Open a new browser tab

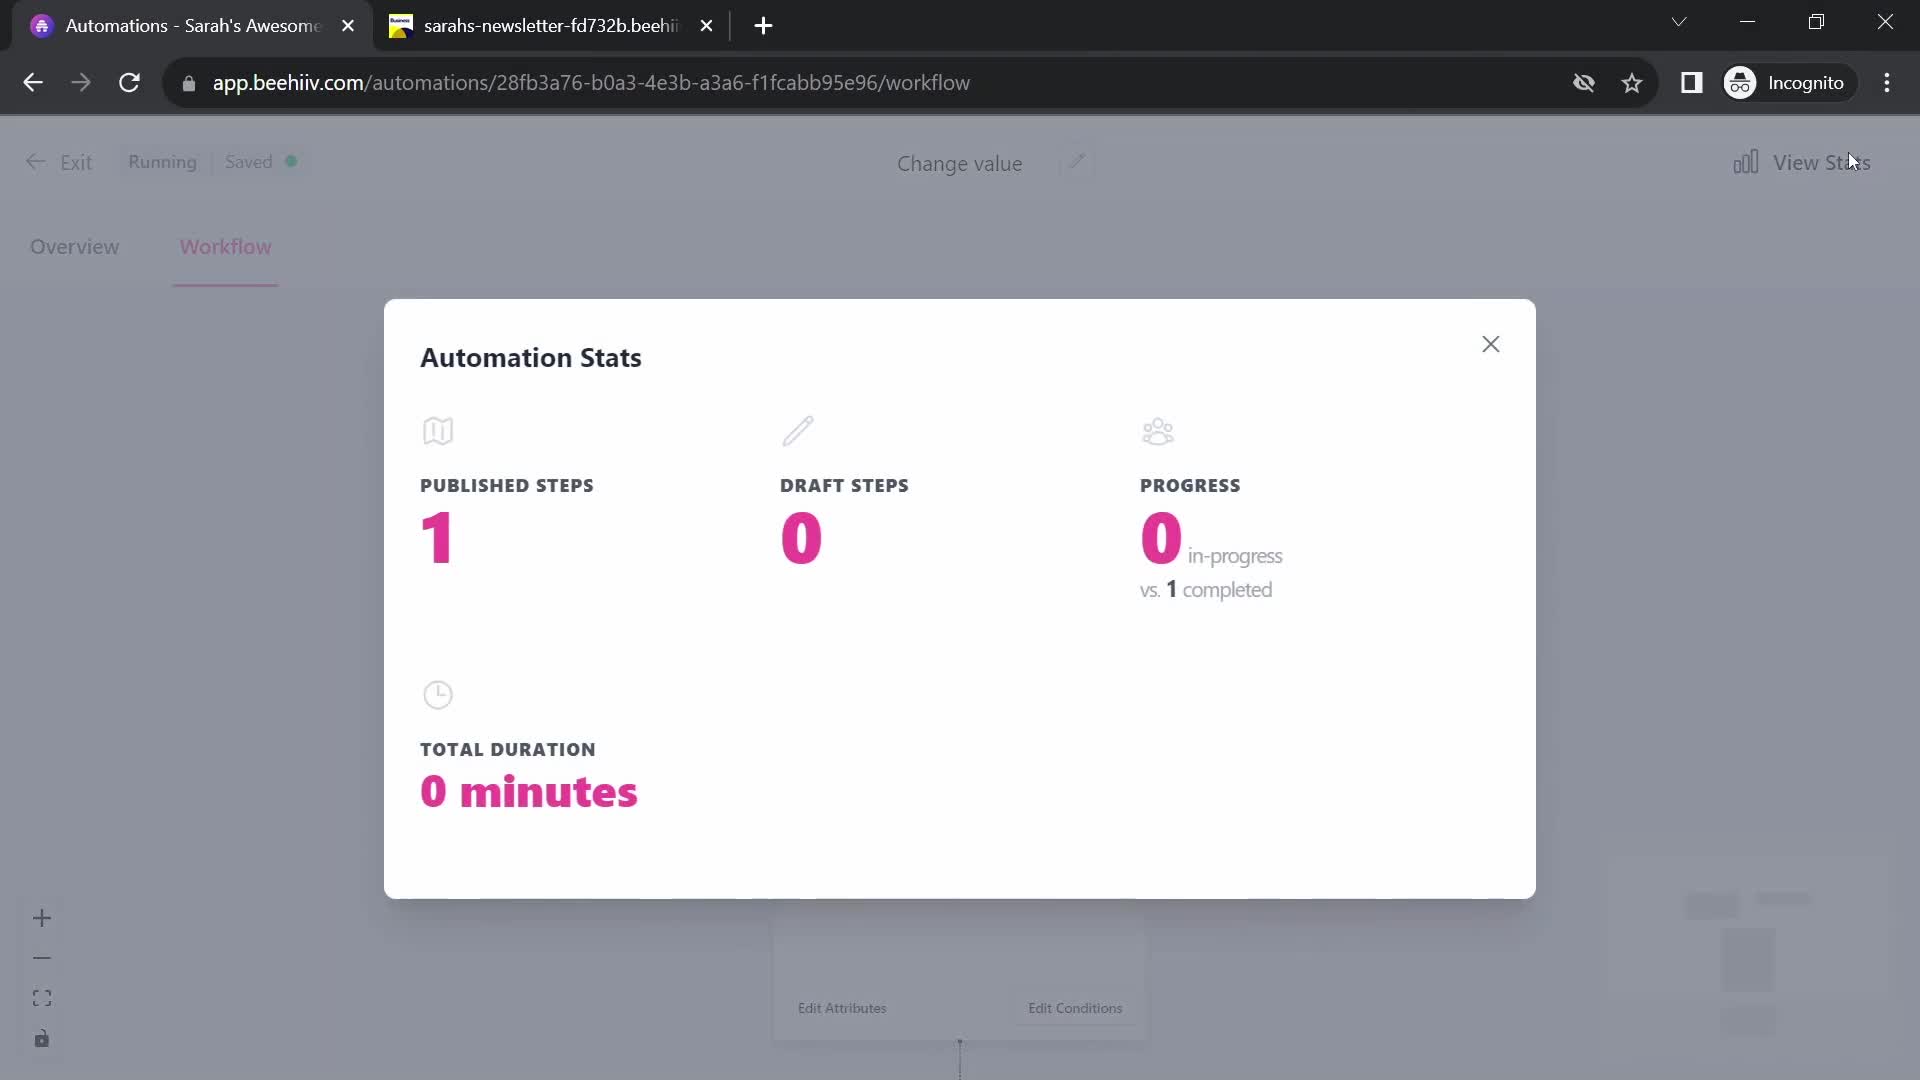(763, 26)
